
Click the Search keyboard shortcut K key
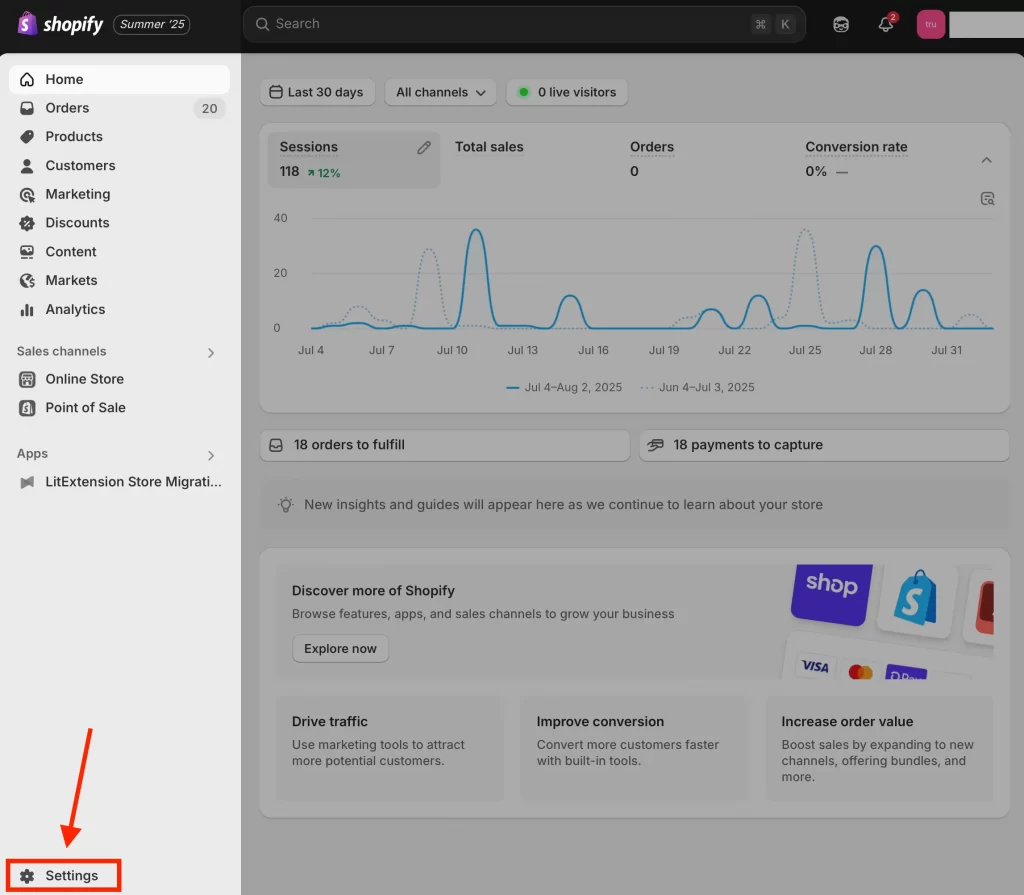pyautogui.click(x=785, y=24)
